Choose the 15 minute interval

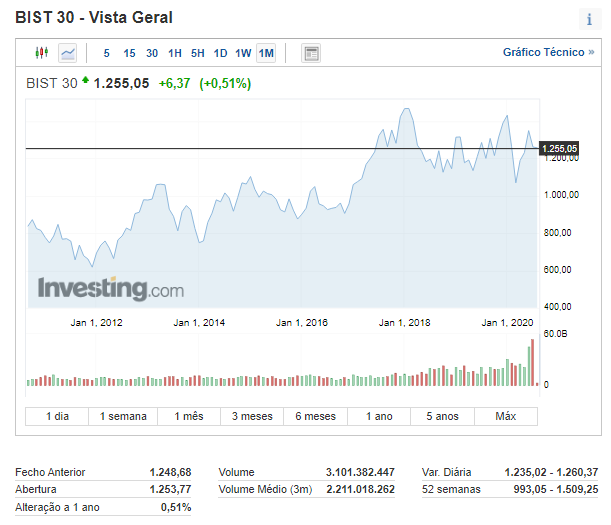[x=129, y=53]
